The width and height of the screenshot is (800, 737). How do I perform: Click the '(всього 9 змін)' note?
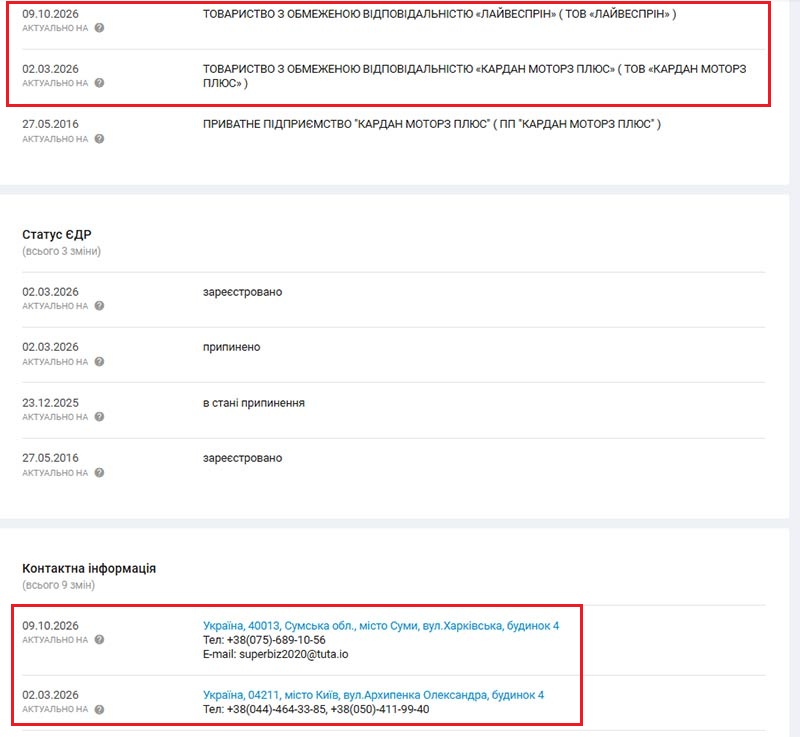(58, 585)
